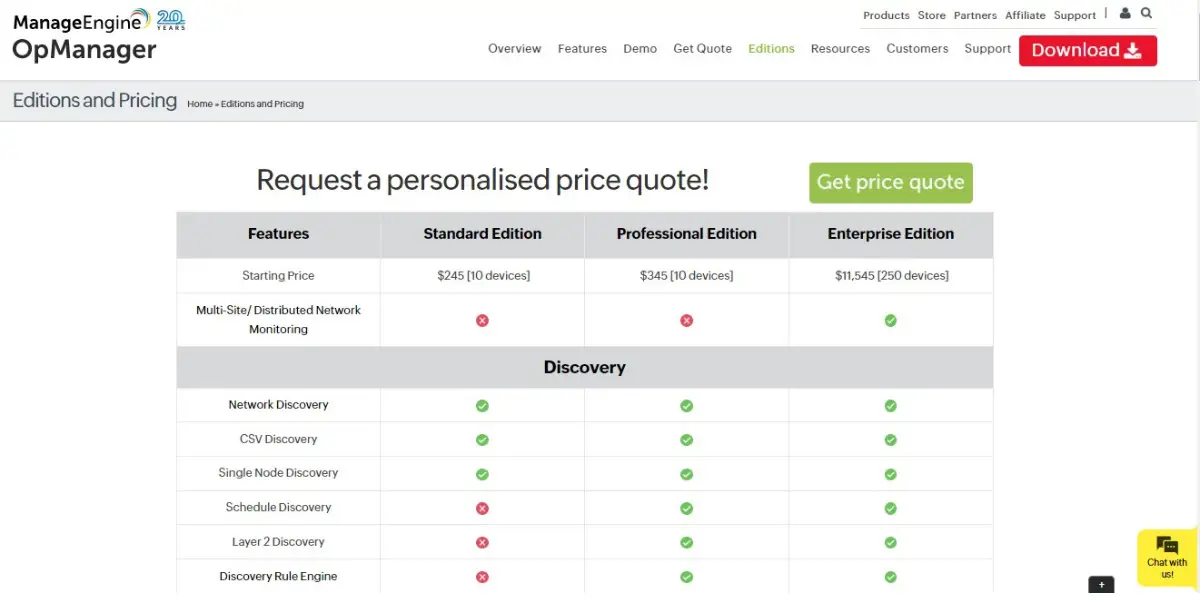Click Enterprise Edition check for Discovery Rule Engine

tap(890, 577)
